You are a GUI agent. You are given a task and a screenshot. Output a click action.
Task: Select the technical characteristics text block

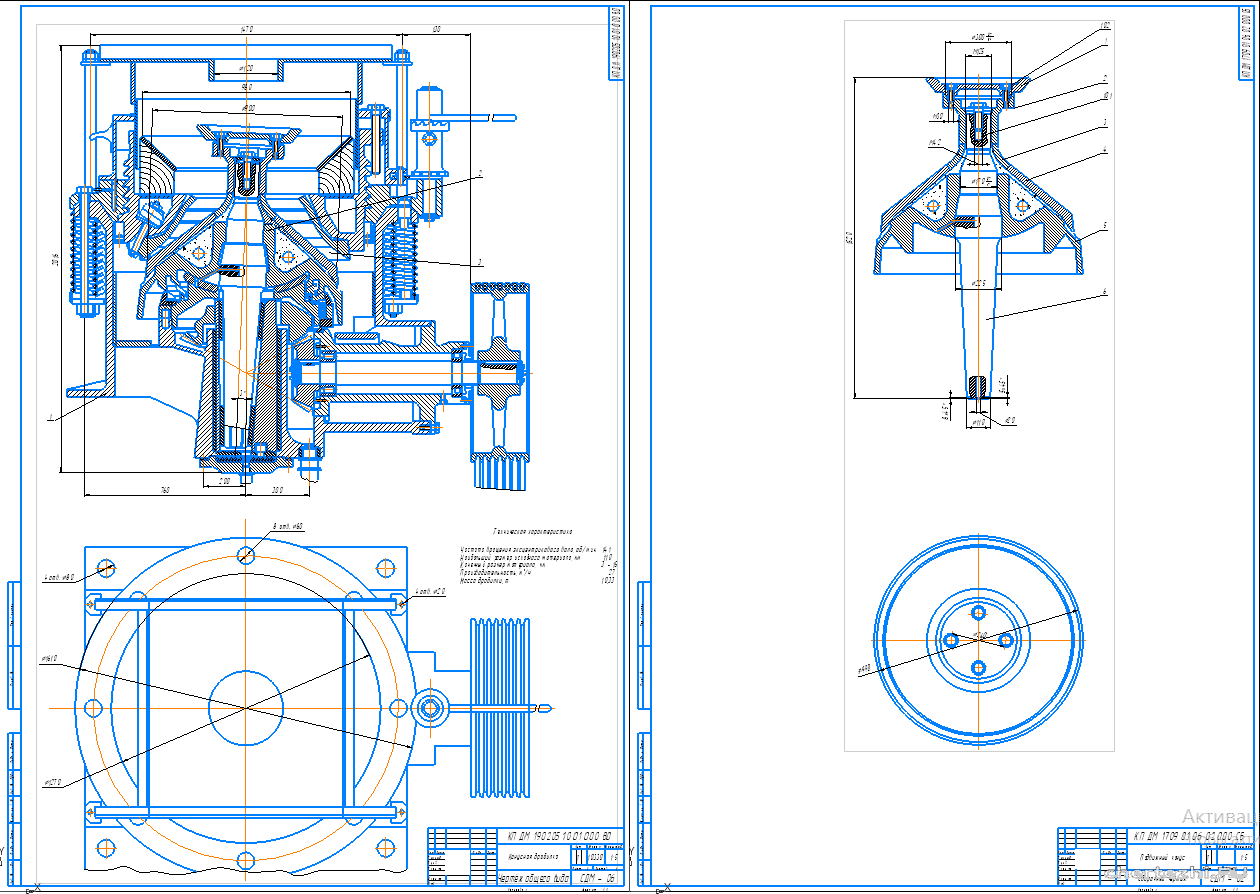click(536, 563)
